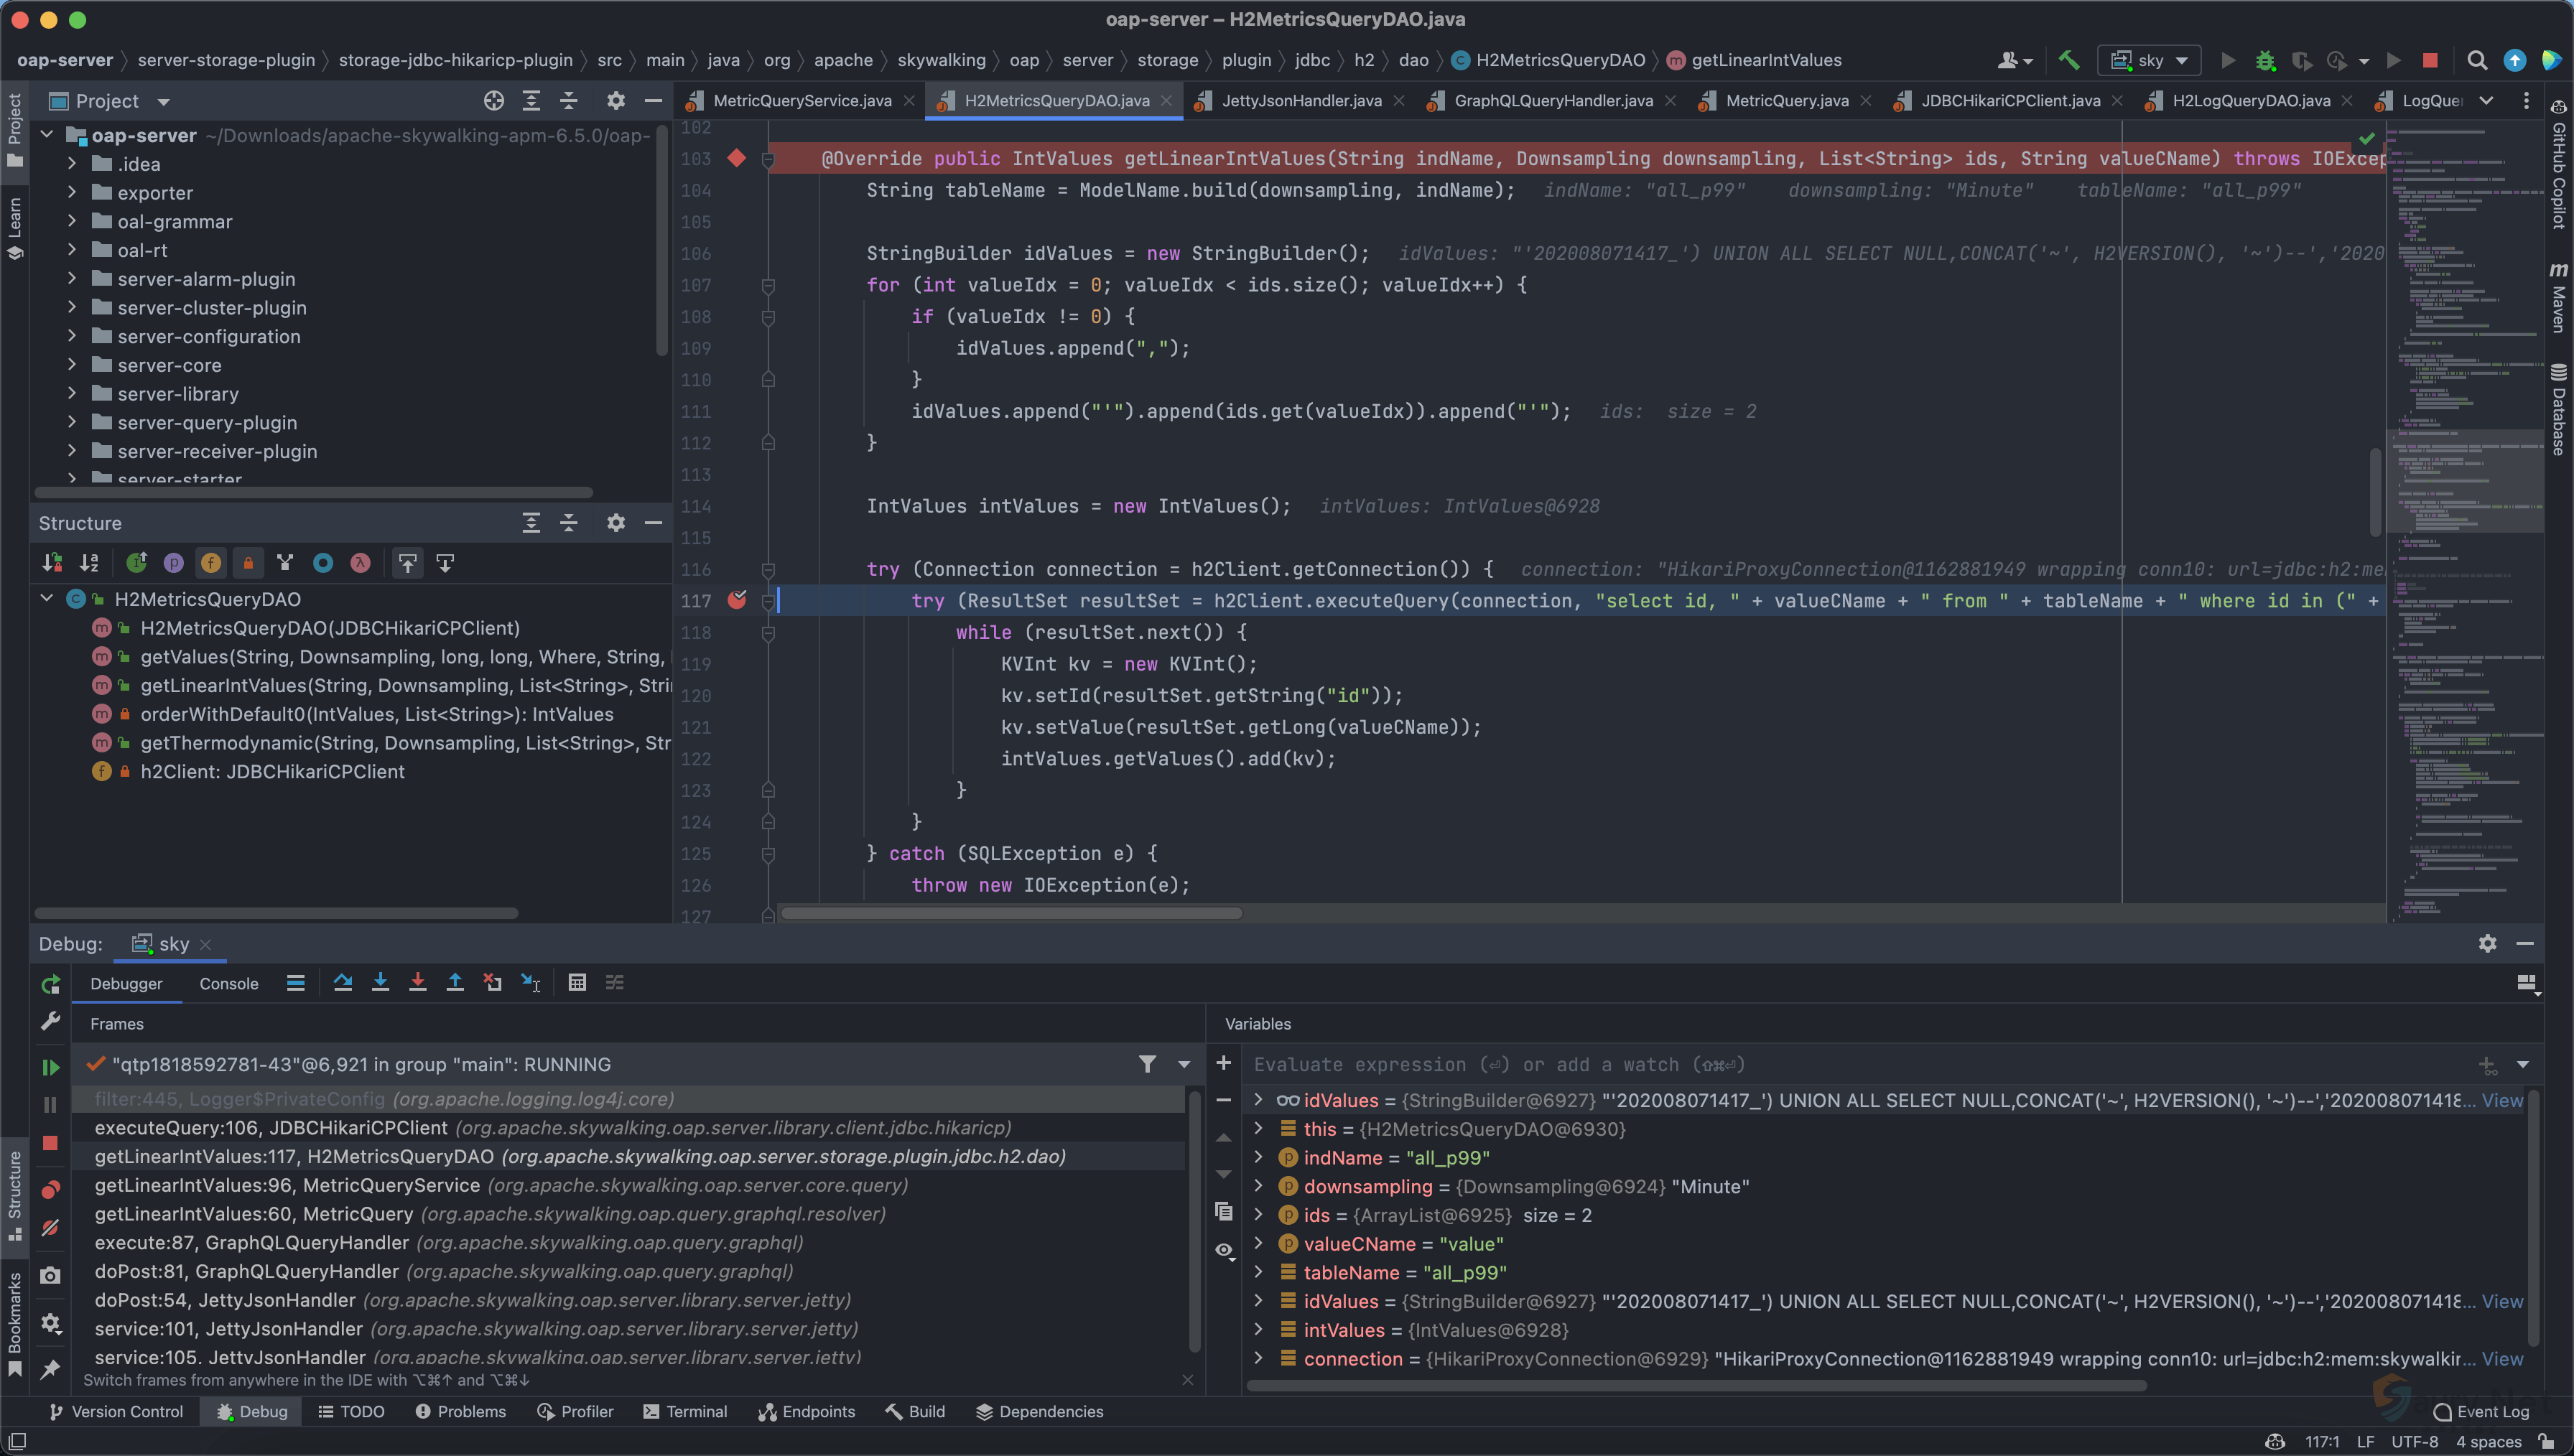Toggle the breakpoint on line 117
2574x1456 pixels.
(737, 600)
